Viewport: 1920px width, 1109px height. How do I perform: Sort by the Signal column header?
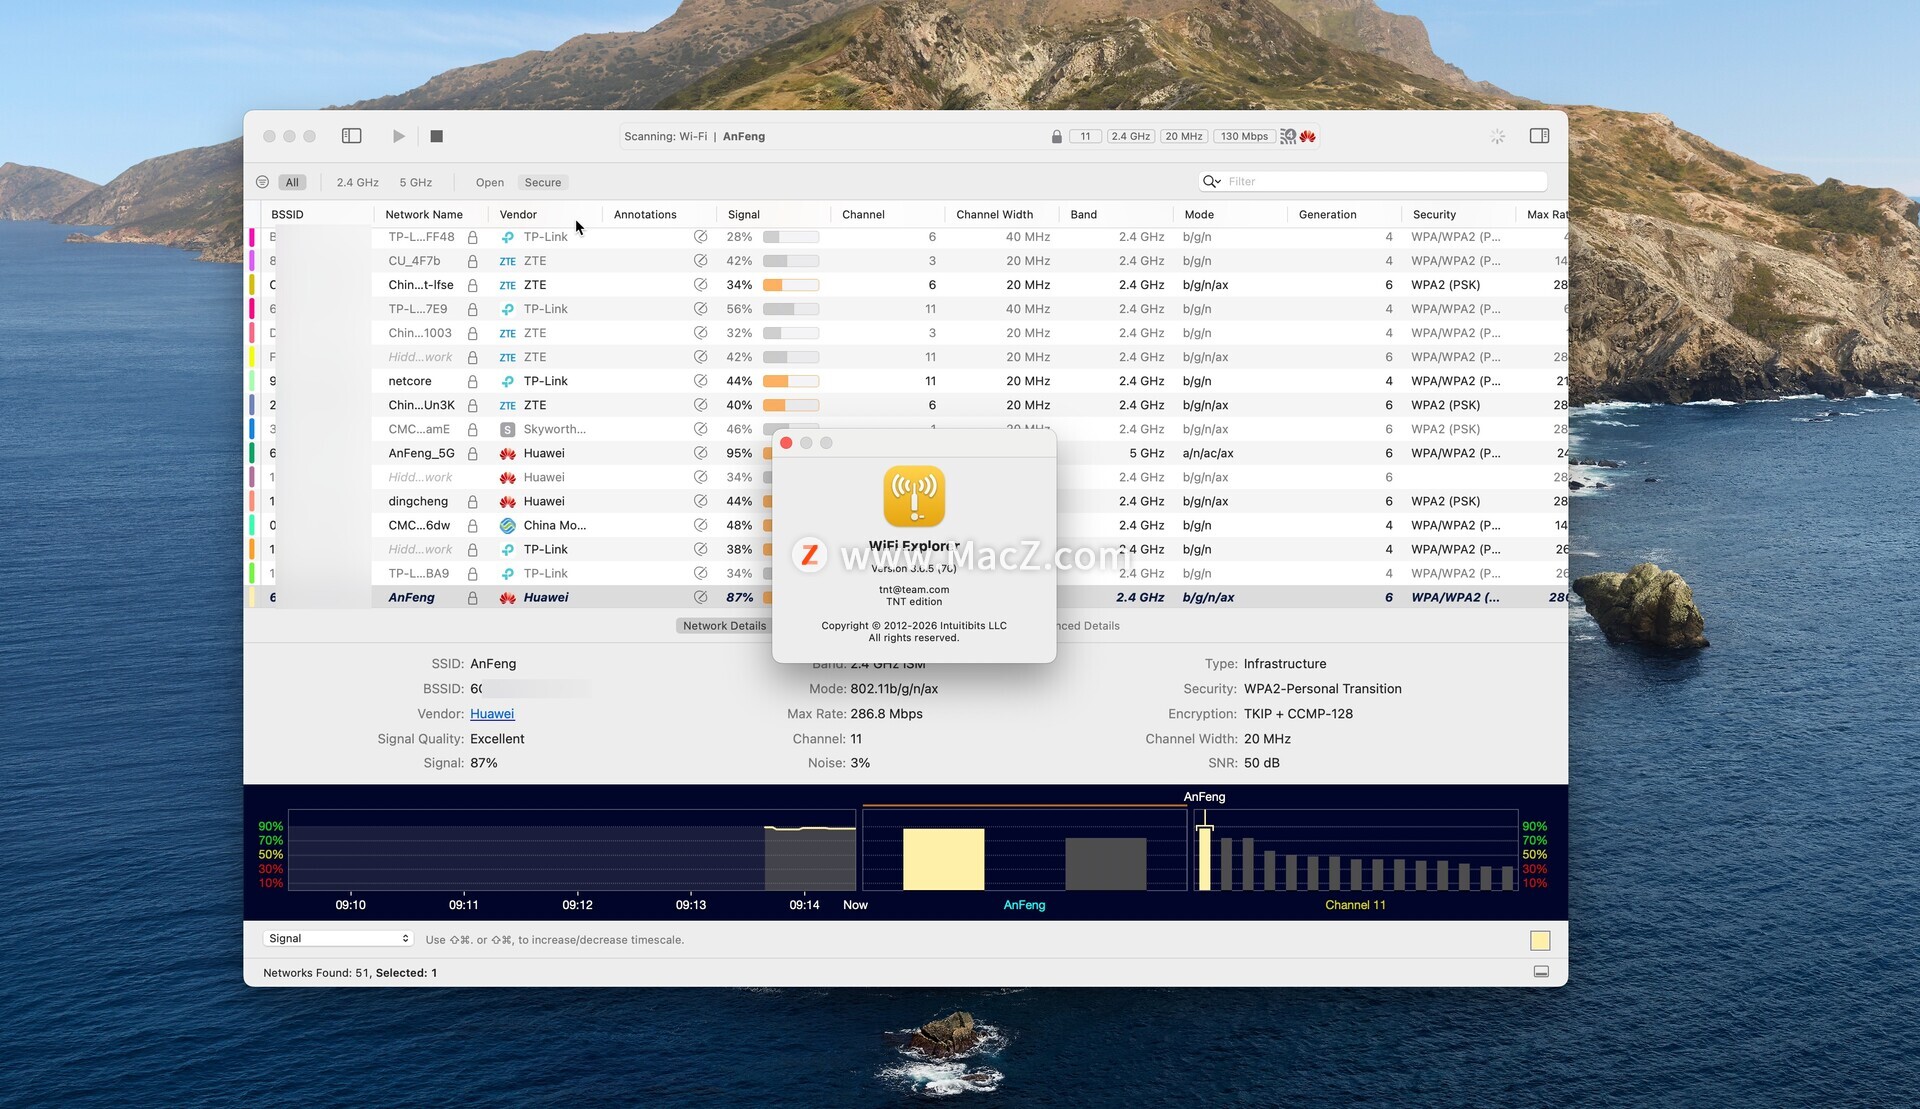pos(744,214)
